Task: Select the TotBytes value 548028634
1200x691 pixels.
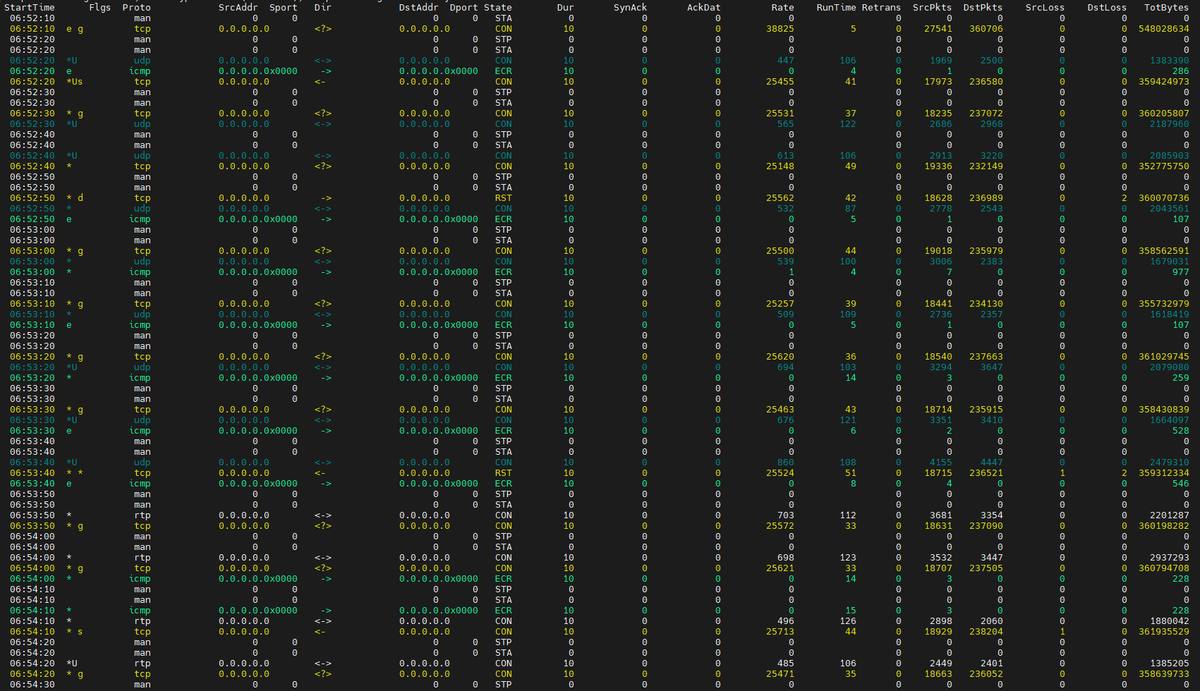Action: tap(1163, 29)
